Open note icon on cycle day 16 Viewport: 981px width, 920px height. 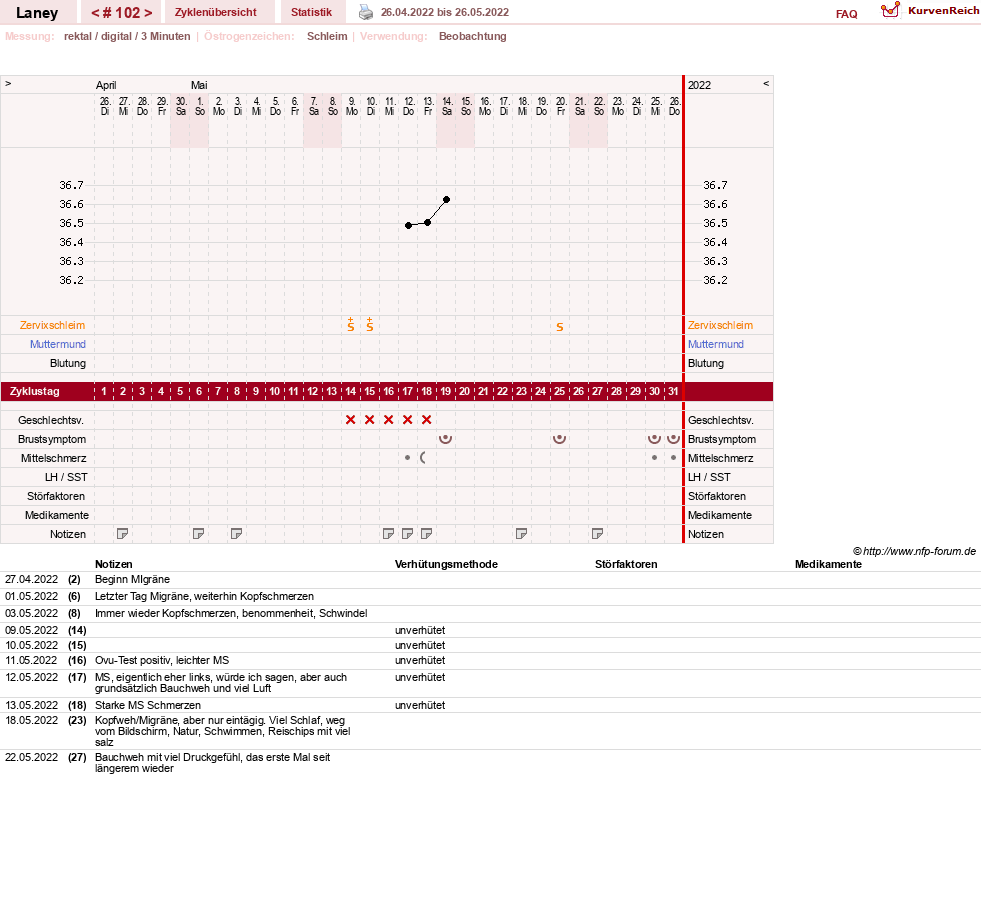point(389,534)
